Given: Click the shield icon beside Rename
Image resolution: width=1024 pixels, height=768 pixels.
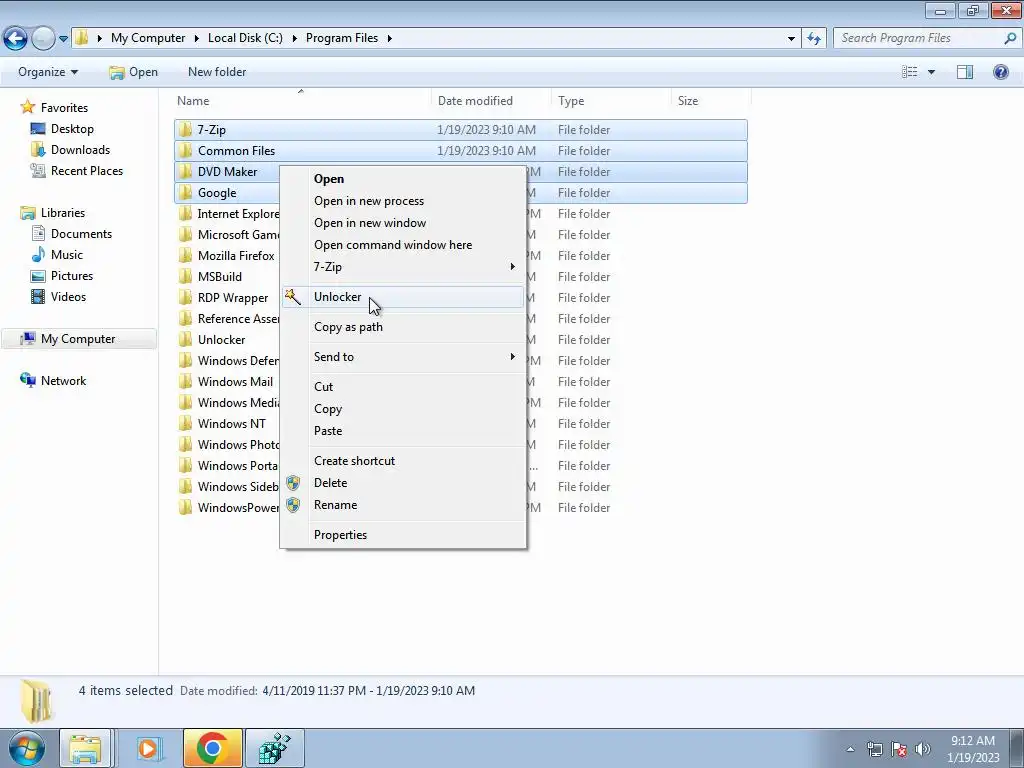Looking at the screenshot, I should tap(293, 505).
